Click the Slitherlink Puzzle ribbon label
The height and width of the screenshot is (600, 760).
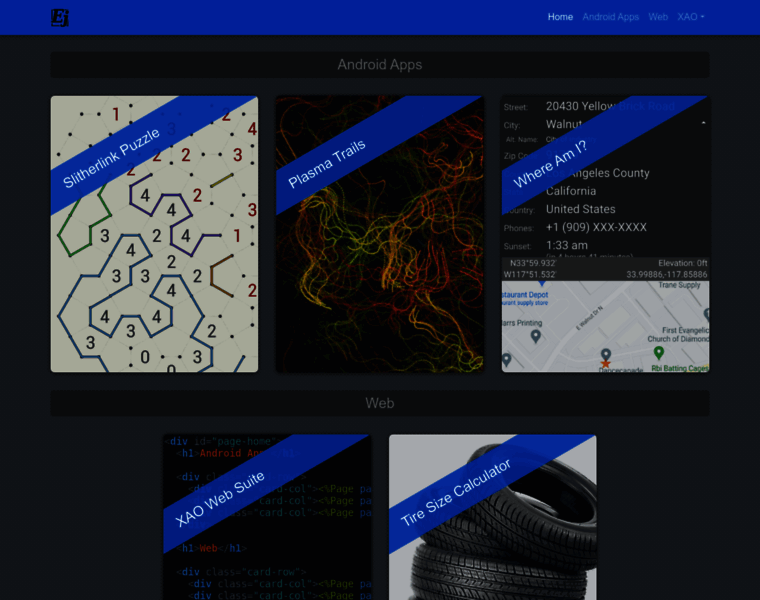point(111,158)
